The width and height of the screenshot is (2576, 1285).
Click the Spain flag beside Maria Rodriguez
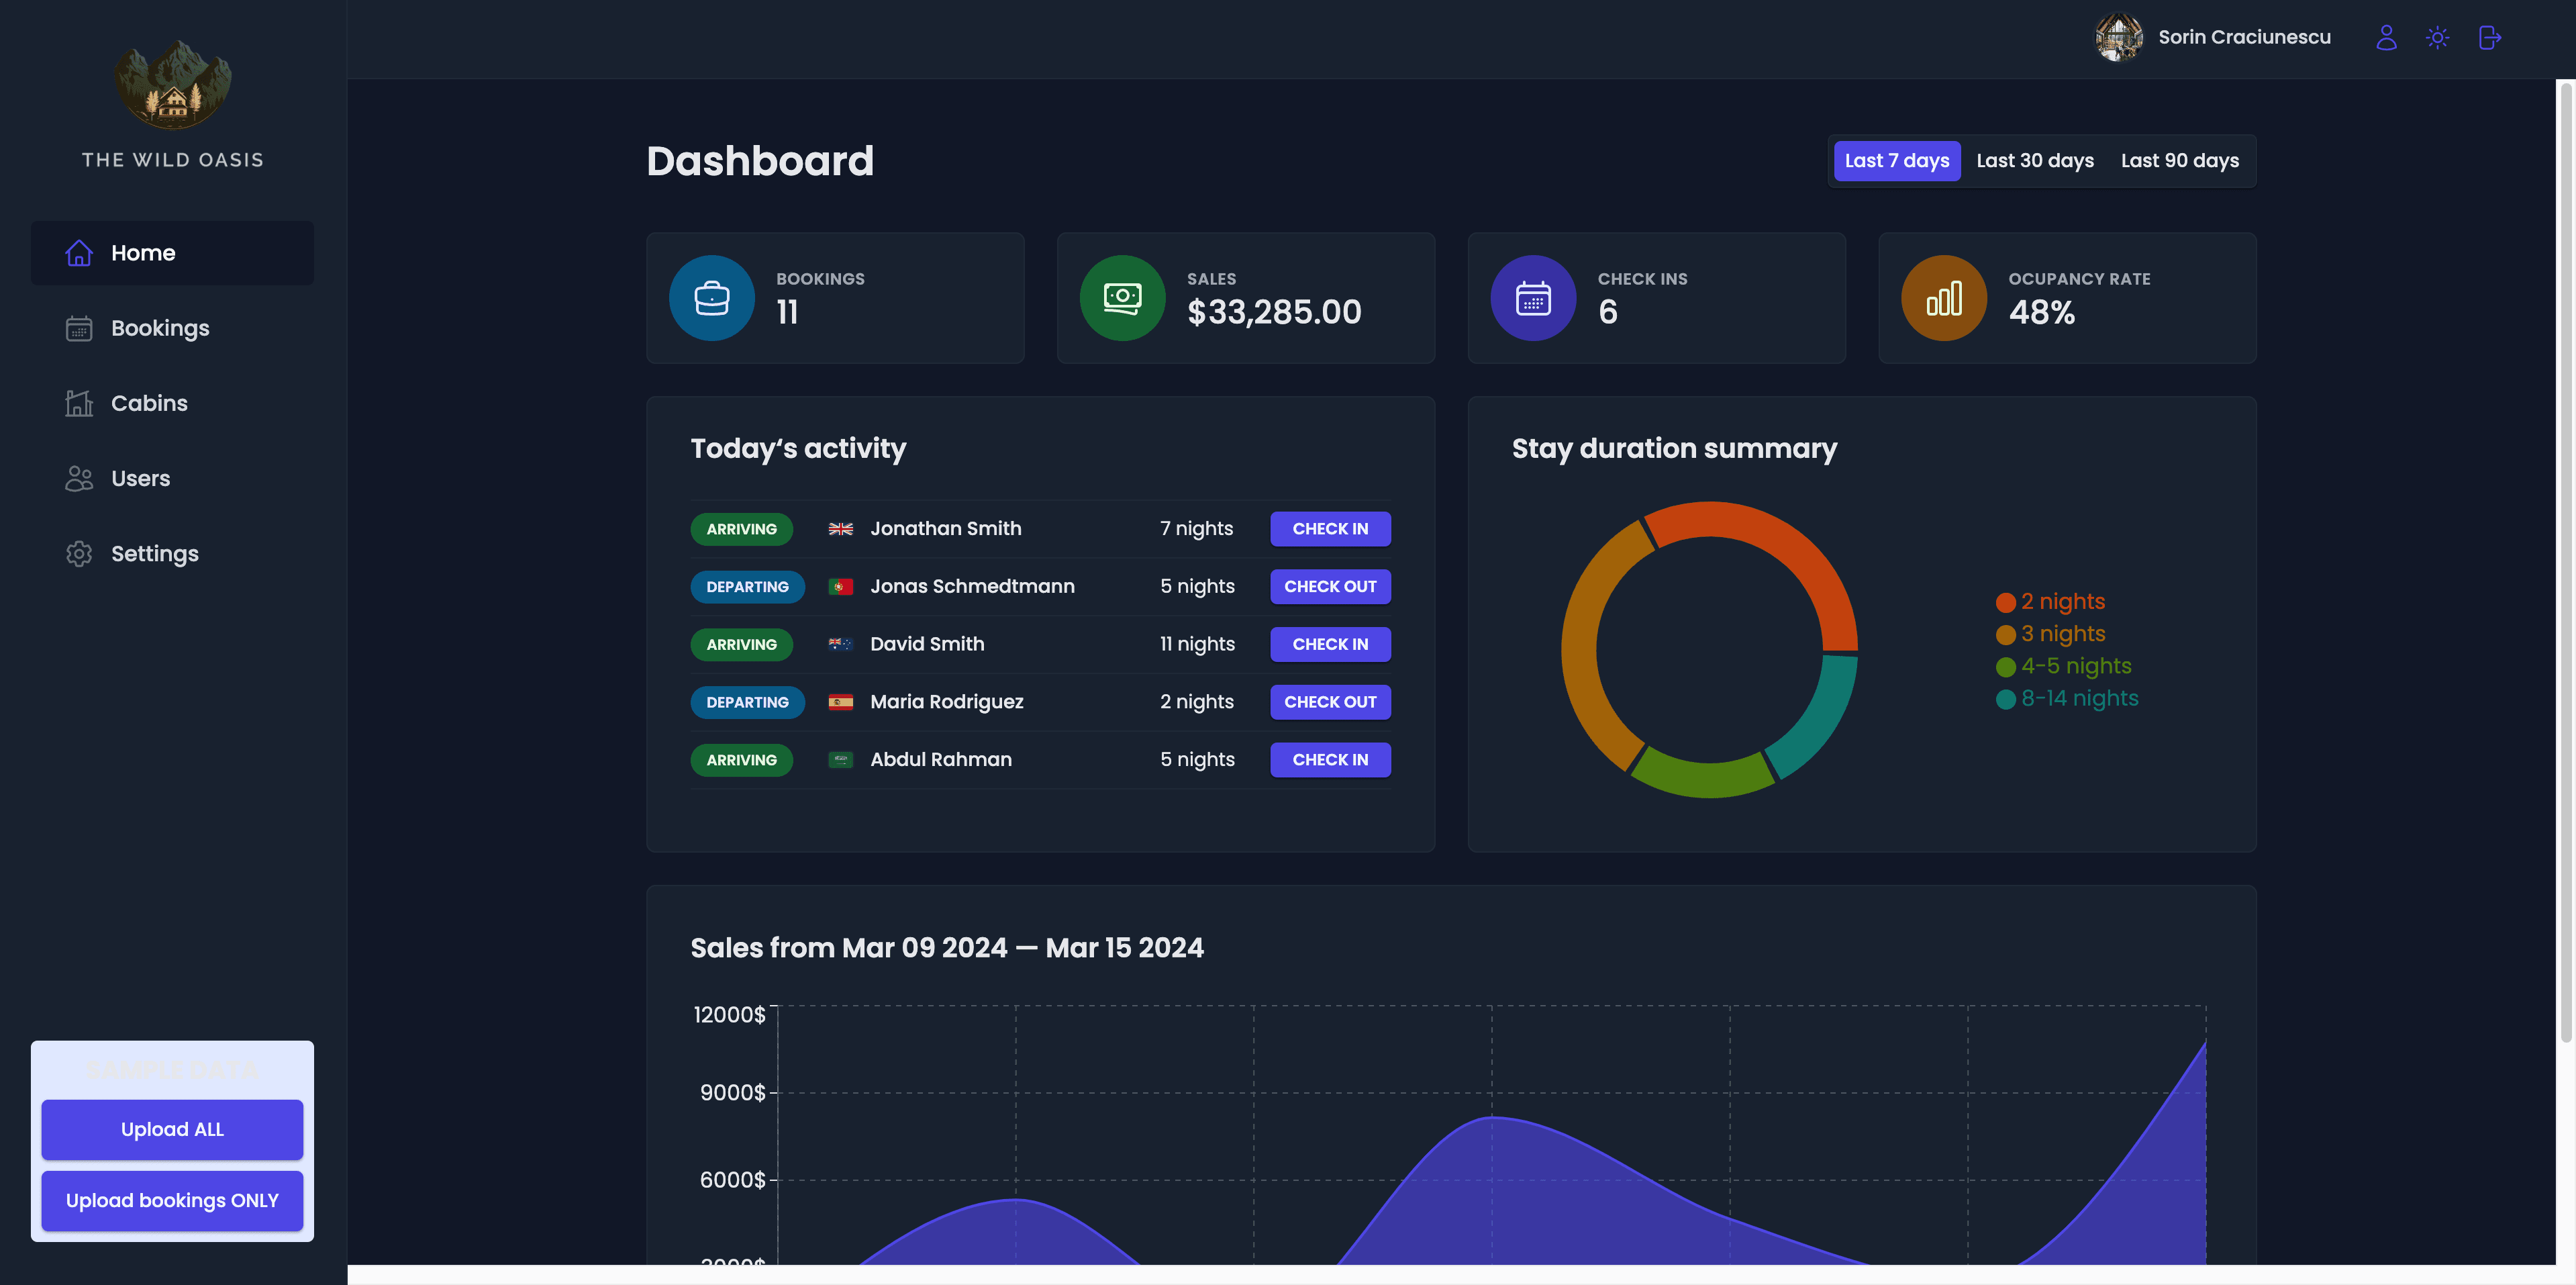840,702
